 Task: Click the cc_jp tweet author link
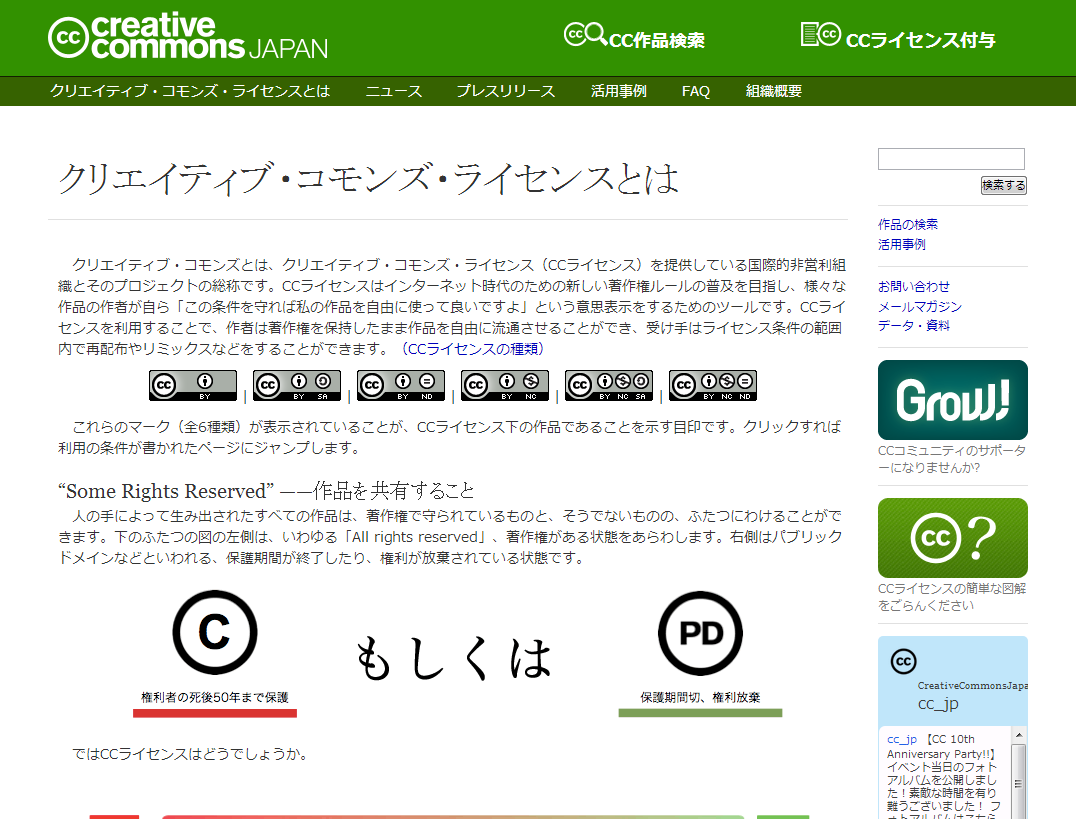click(902, 739)
